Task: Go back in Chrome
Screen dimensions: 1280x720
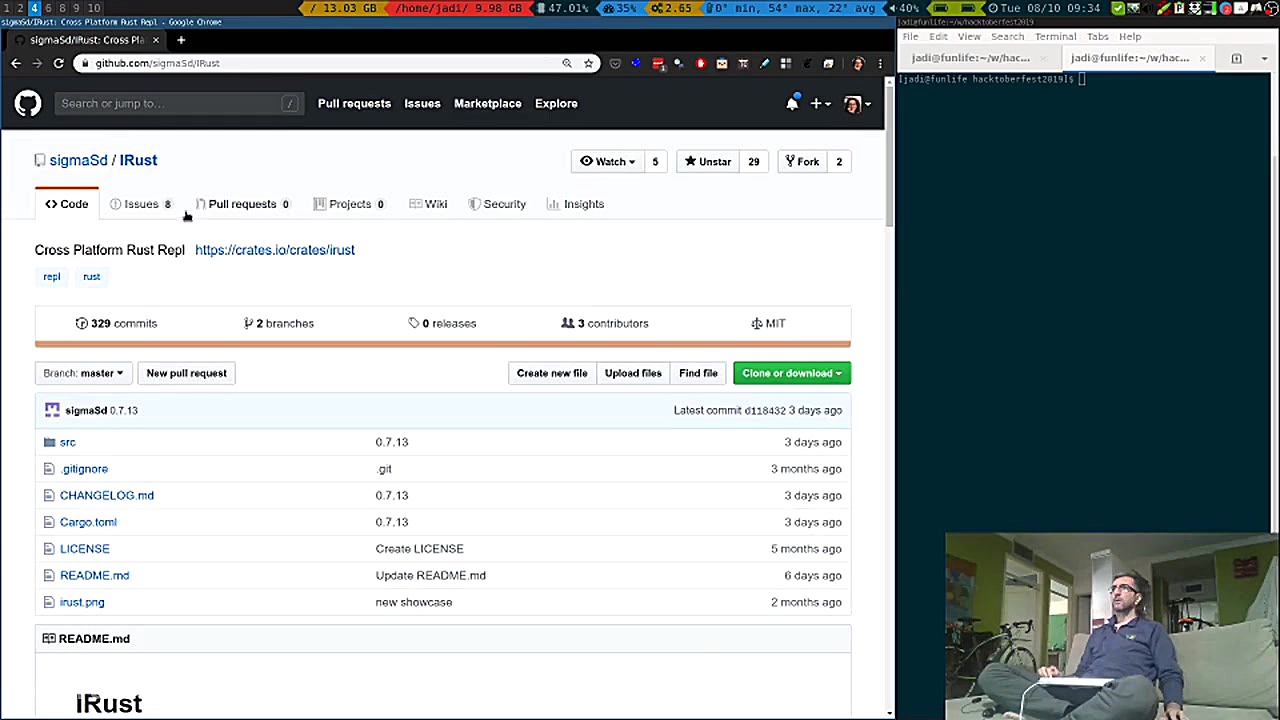Action: [16, 63]
